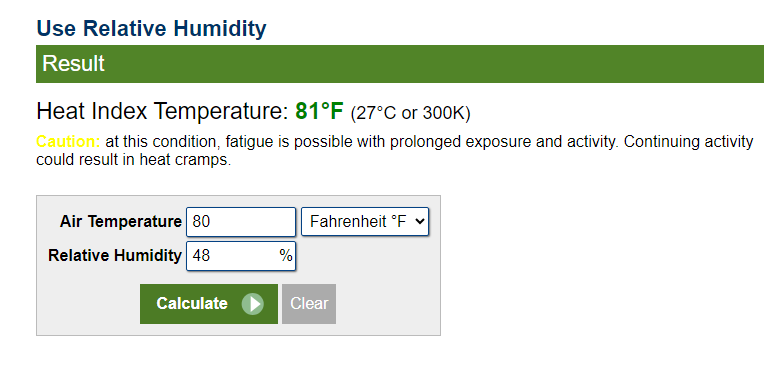Focus the Relative Humidity input field
Screen dimensions: 774x372
tap(241, 256)
